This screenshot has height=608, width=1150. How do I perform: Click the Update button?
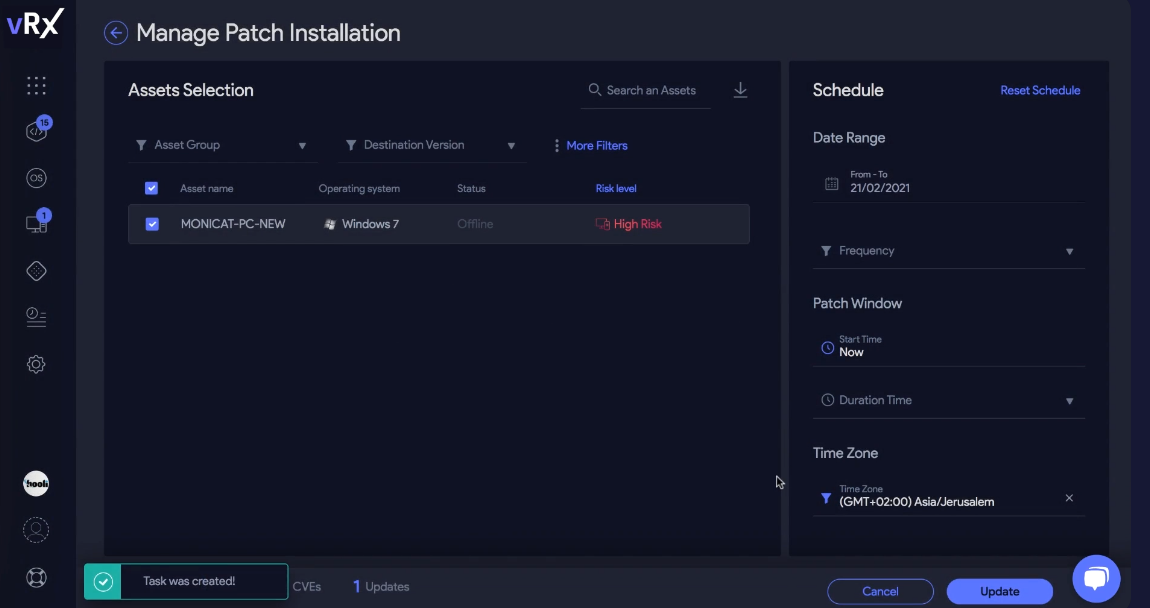999,591
